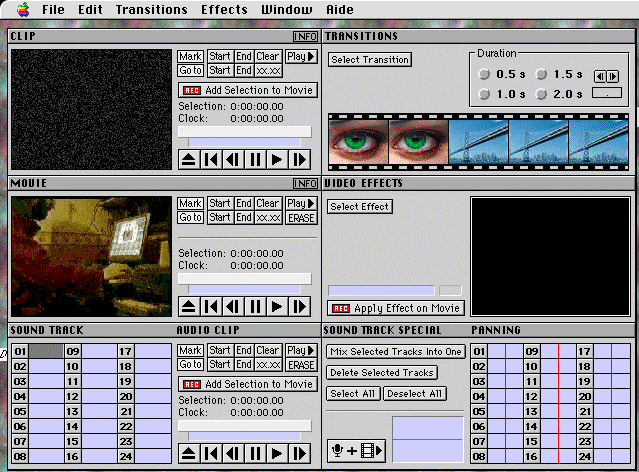Step back one frame in Audio Clip
The image size is (639, 472).
(233, 454)
